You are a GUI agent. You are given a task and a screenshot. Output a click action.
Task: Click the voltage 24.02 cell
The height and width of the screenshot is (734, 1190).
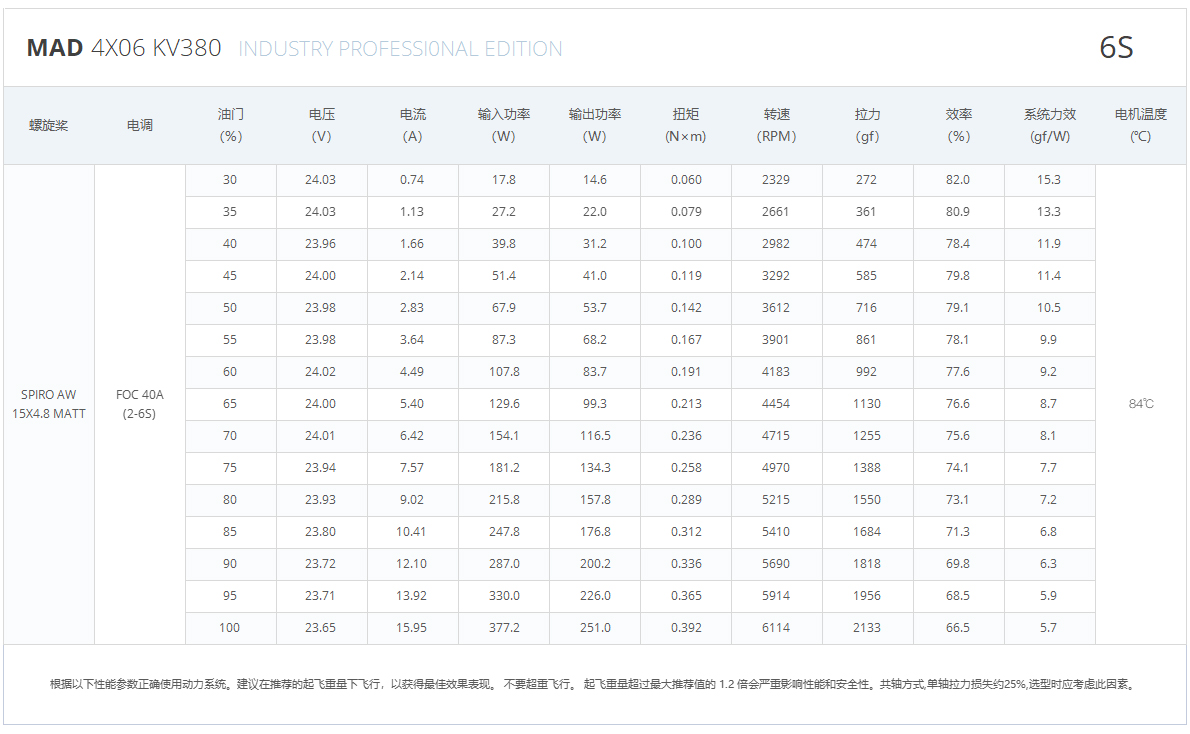(322, 372)
